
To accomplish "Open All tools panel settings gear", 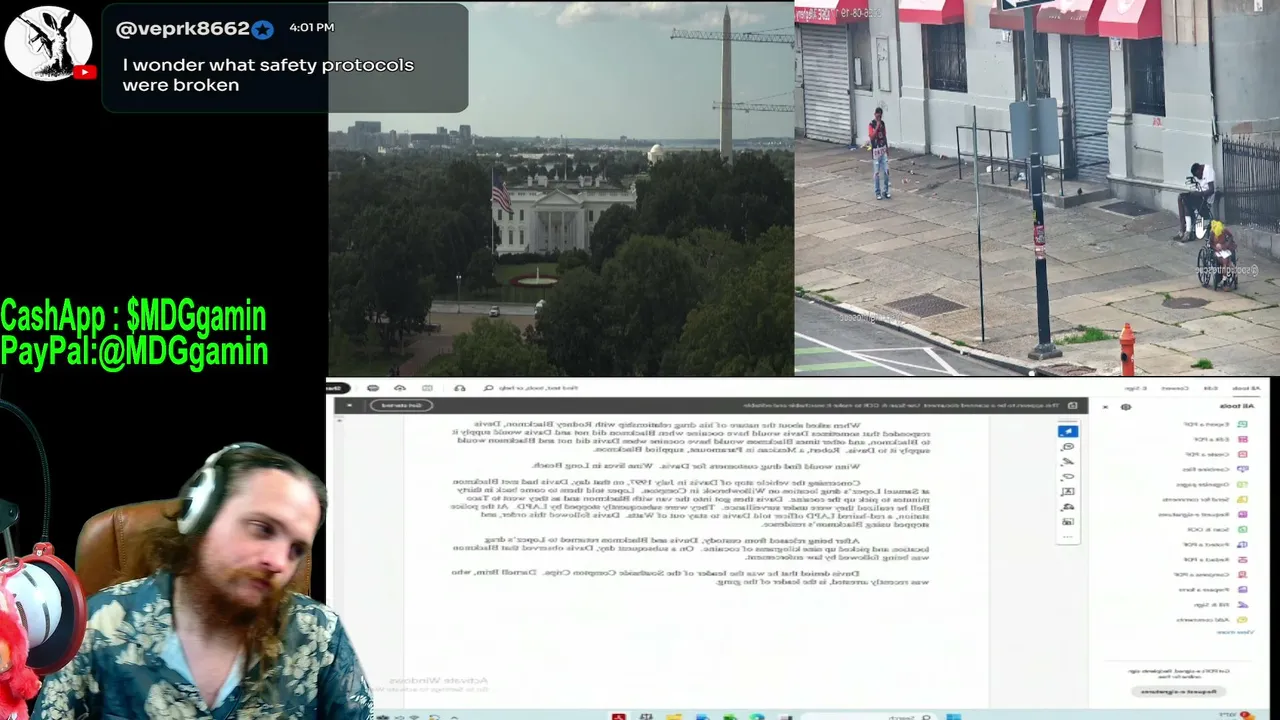I will click(1126, 407).
